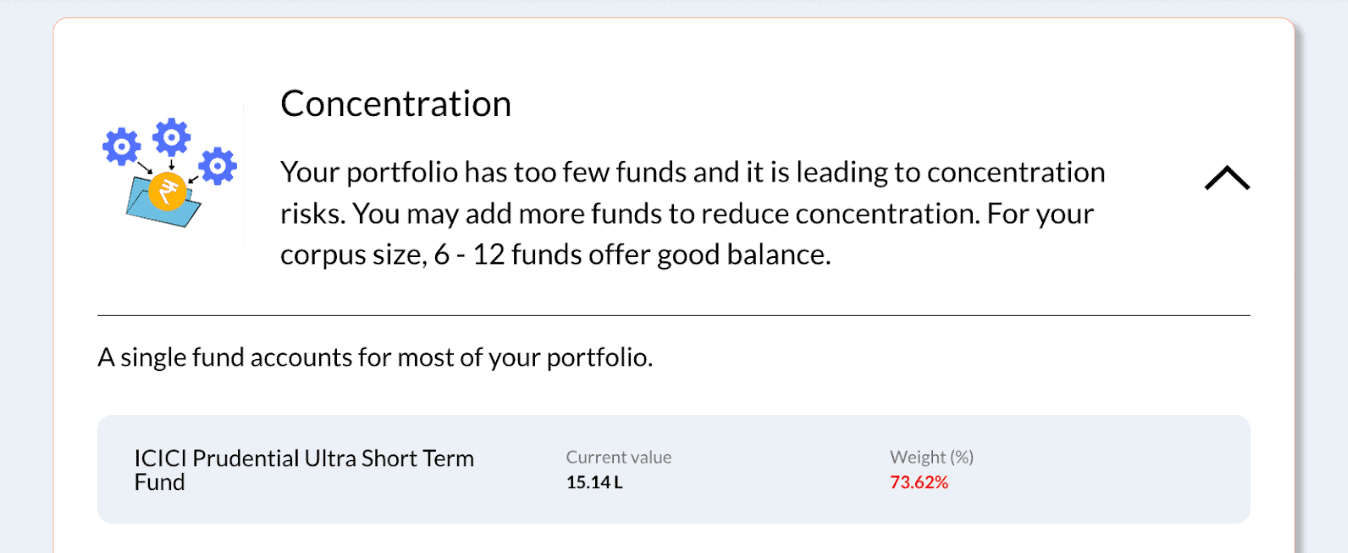This screenshot has height=553, width=1348.
Task: Click the Weight (%) label
Action: 932,457
